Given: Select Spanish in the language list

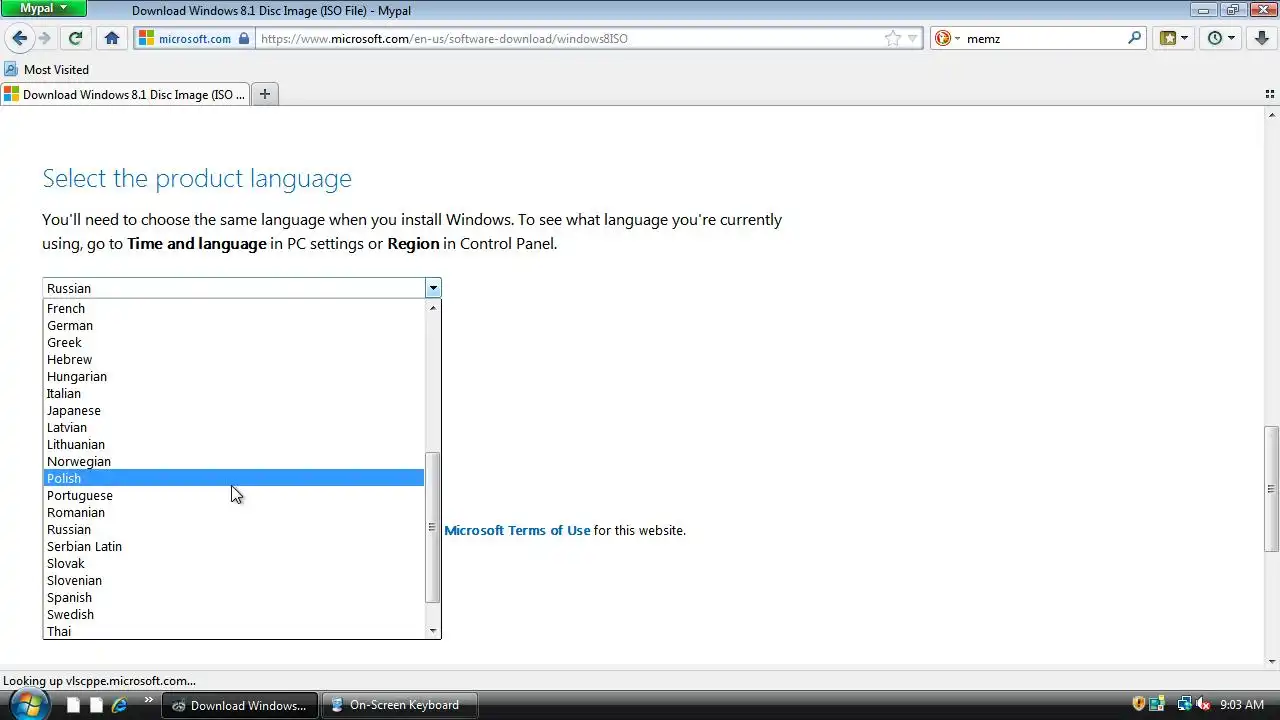Looking at the screenshot, I should [234, 597].
